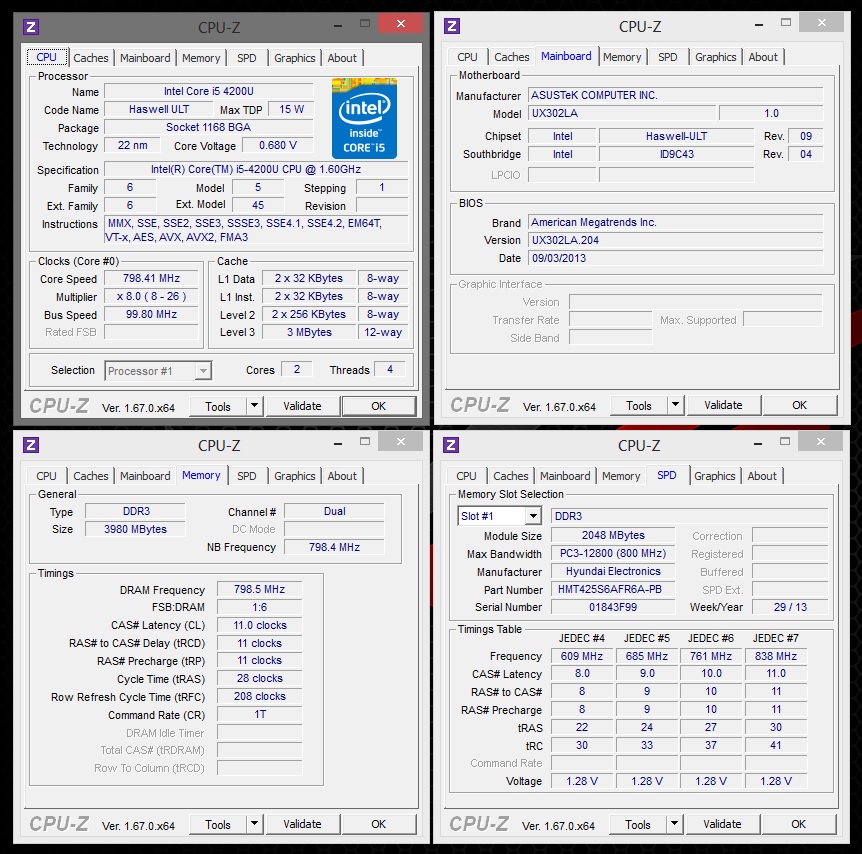This screenshot has height=854, width=862.
Task: Minimize the CPU tab window
Action: 338,25
